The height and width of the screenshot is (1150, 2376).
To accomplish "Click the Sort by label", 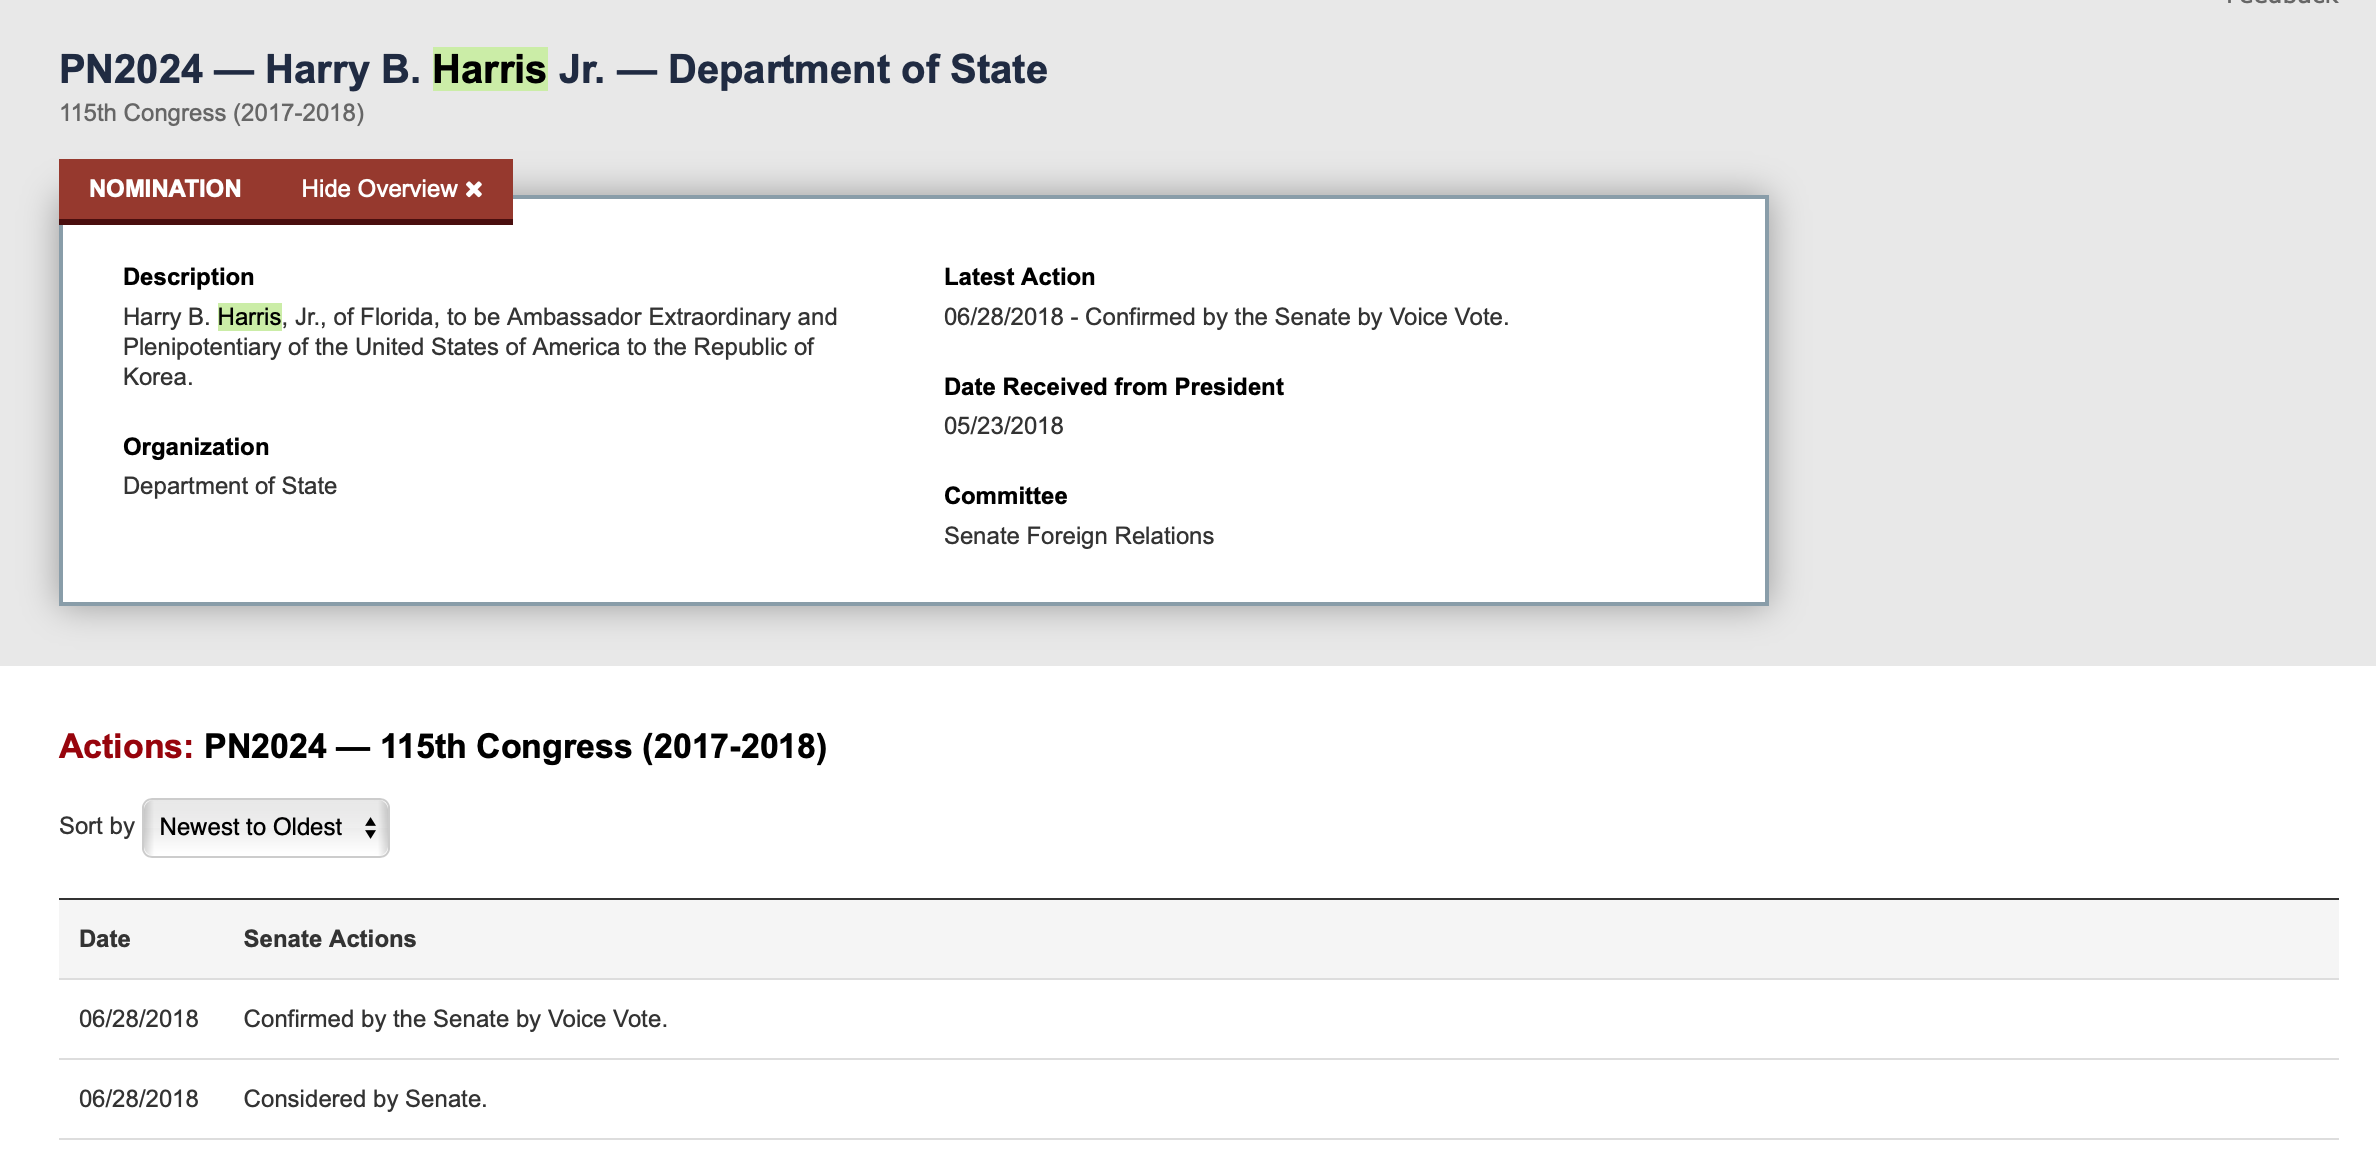I will (x=96, y=826).
